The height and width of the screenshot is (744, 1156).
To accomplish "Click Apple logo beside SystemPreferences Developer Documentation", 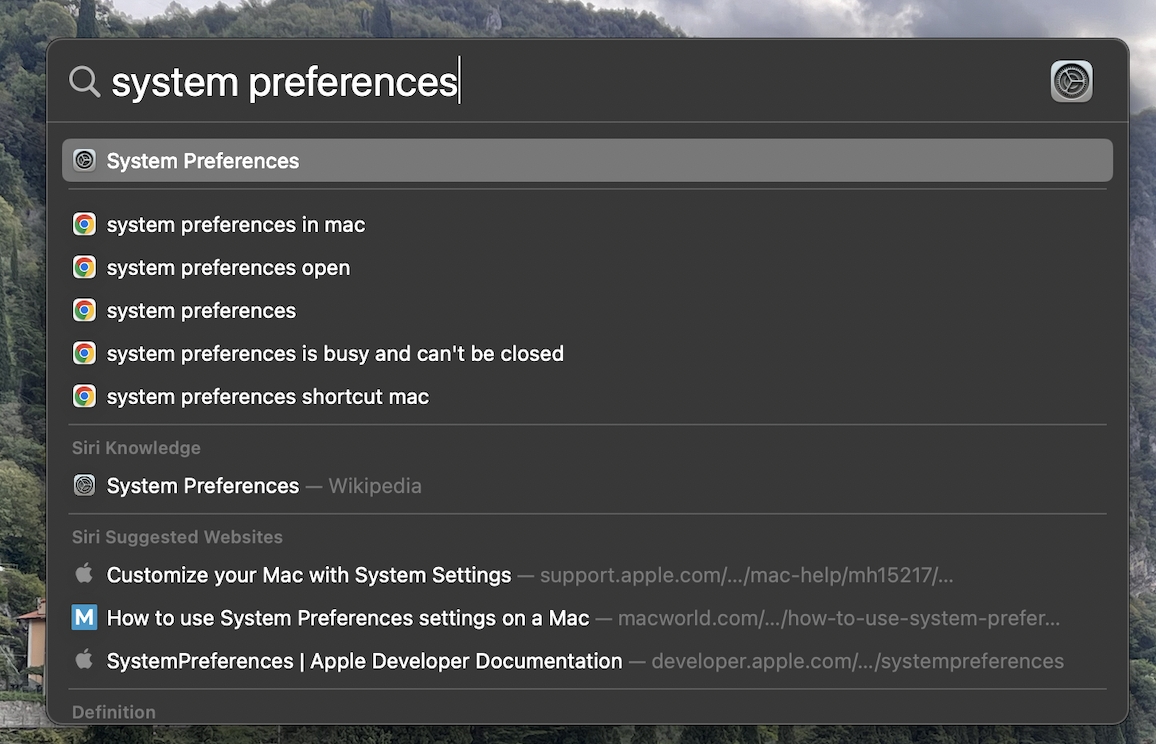I will 84,659.
